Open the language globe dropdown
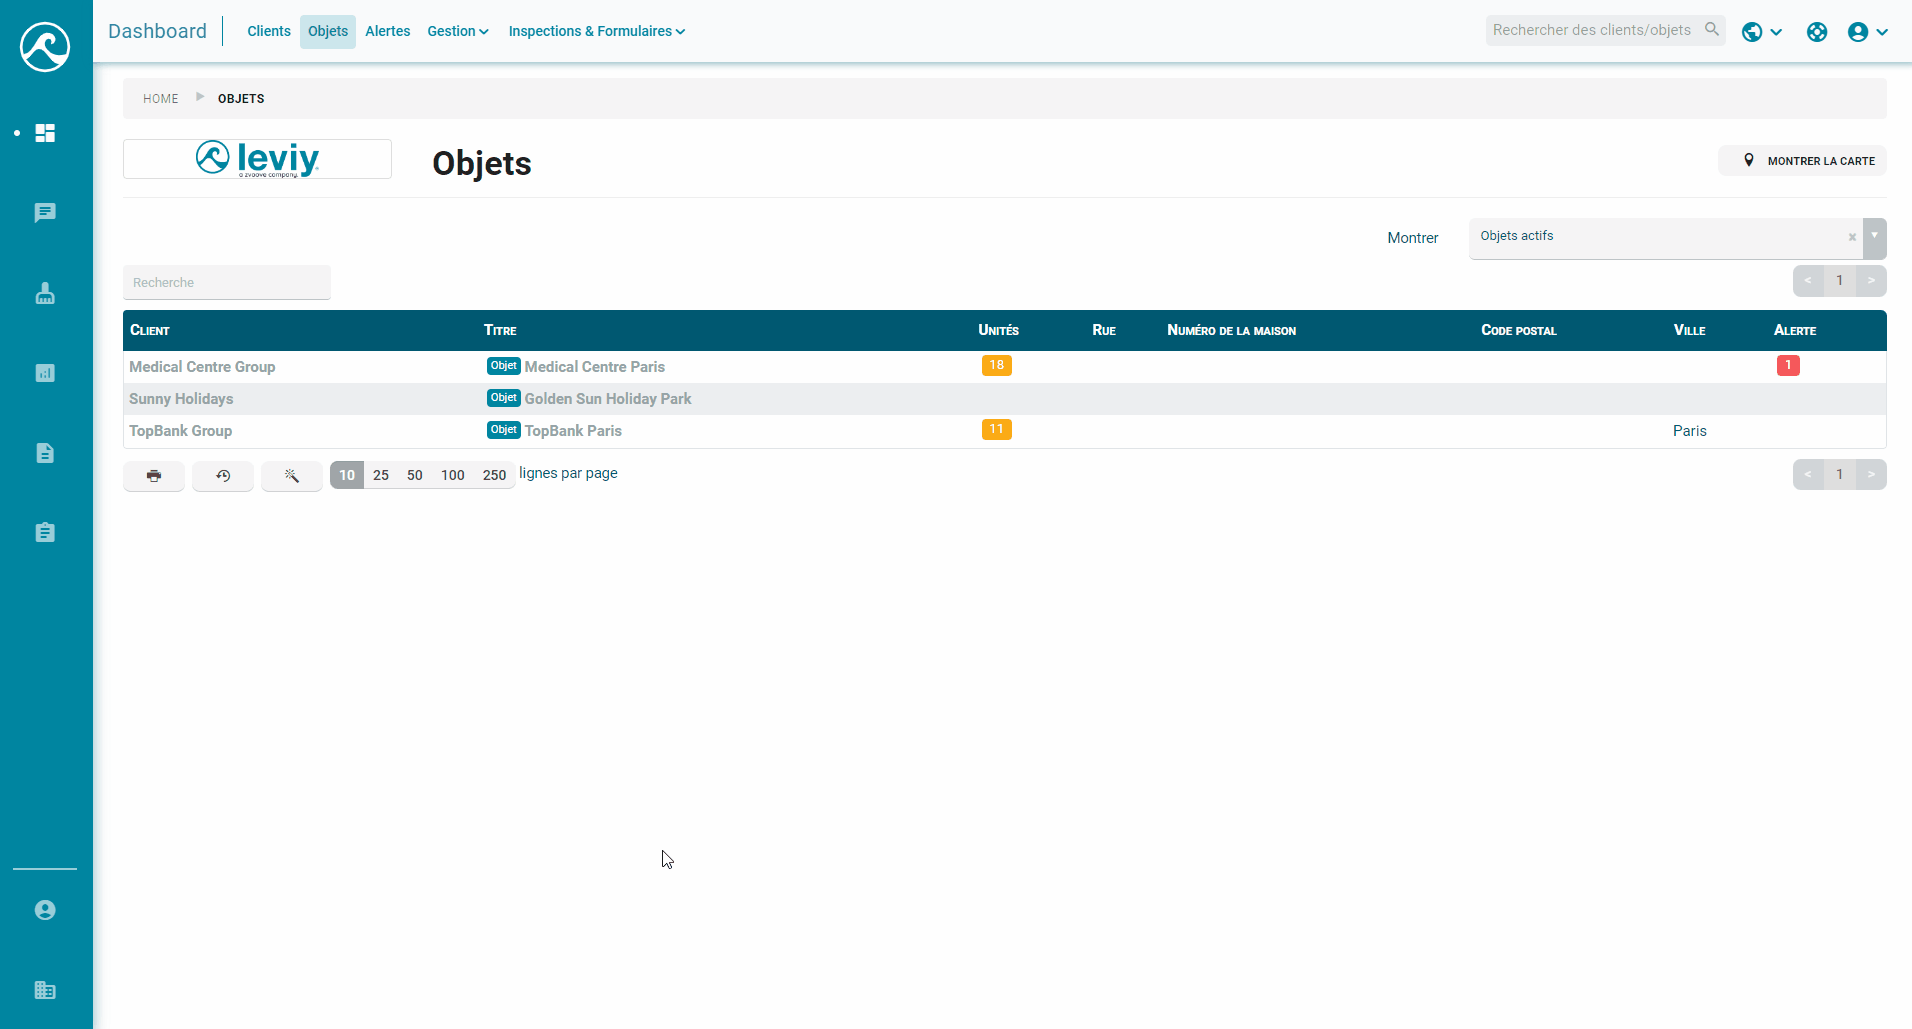 point(1762,32)
